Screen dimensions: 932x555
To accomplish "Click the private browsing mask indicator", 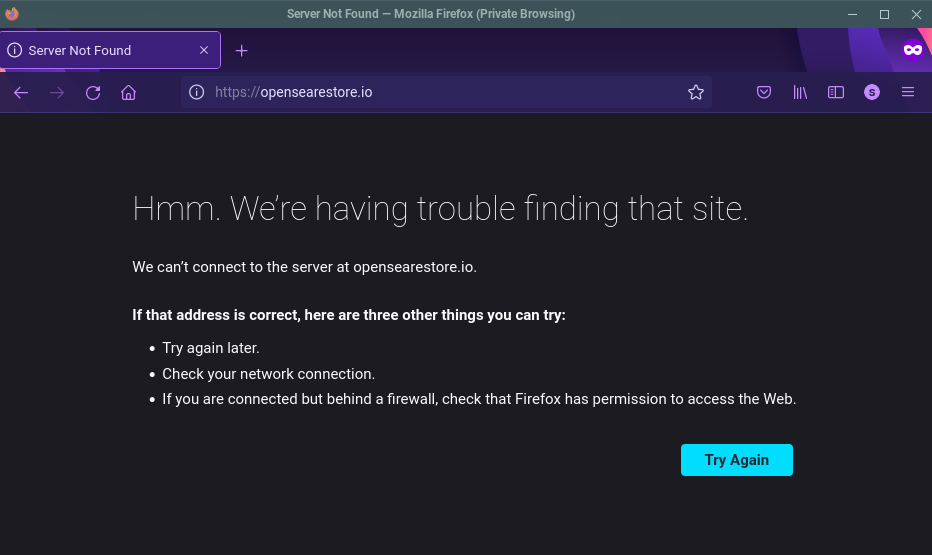I will [x=912, y=49].
